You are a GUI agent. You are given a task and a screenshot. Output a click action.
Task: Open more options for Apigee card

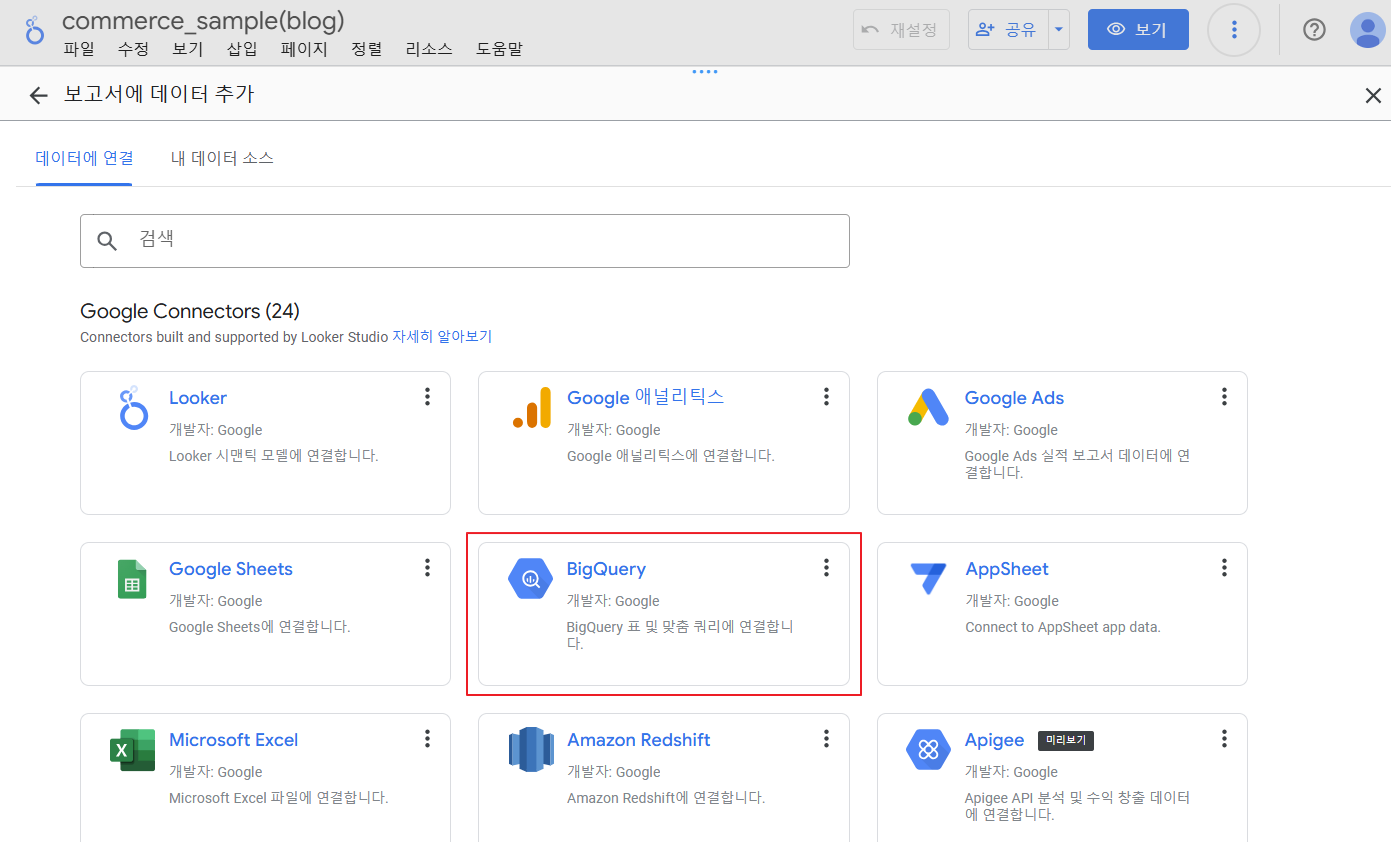pyautogui.click(x=1224, y=739)
